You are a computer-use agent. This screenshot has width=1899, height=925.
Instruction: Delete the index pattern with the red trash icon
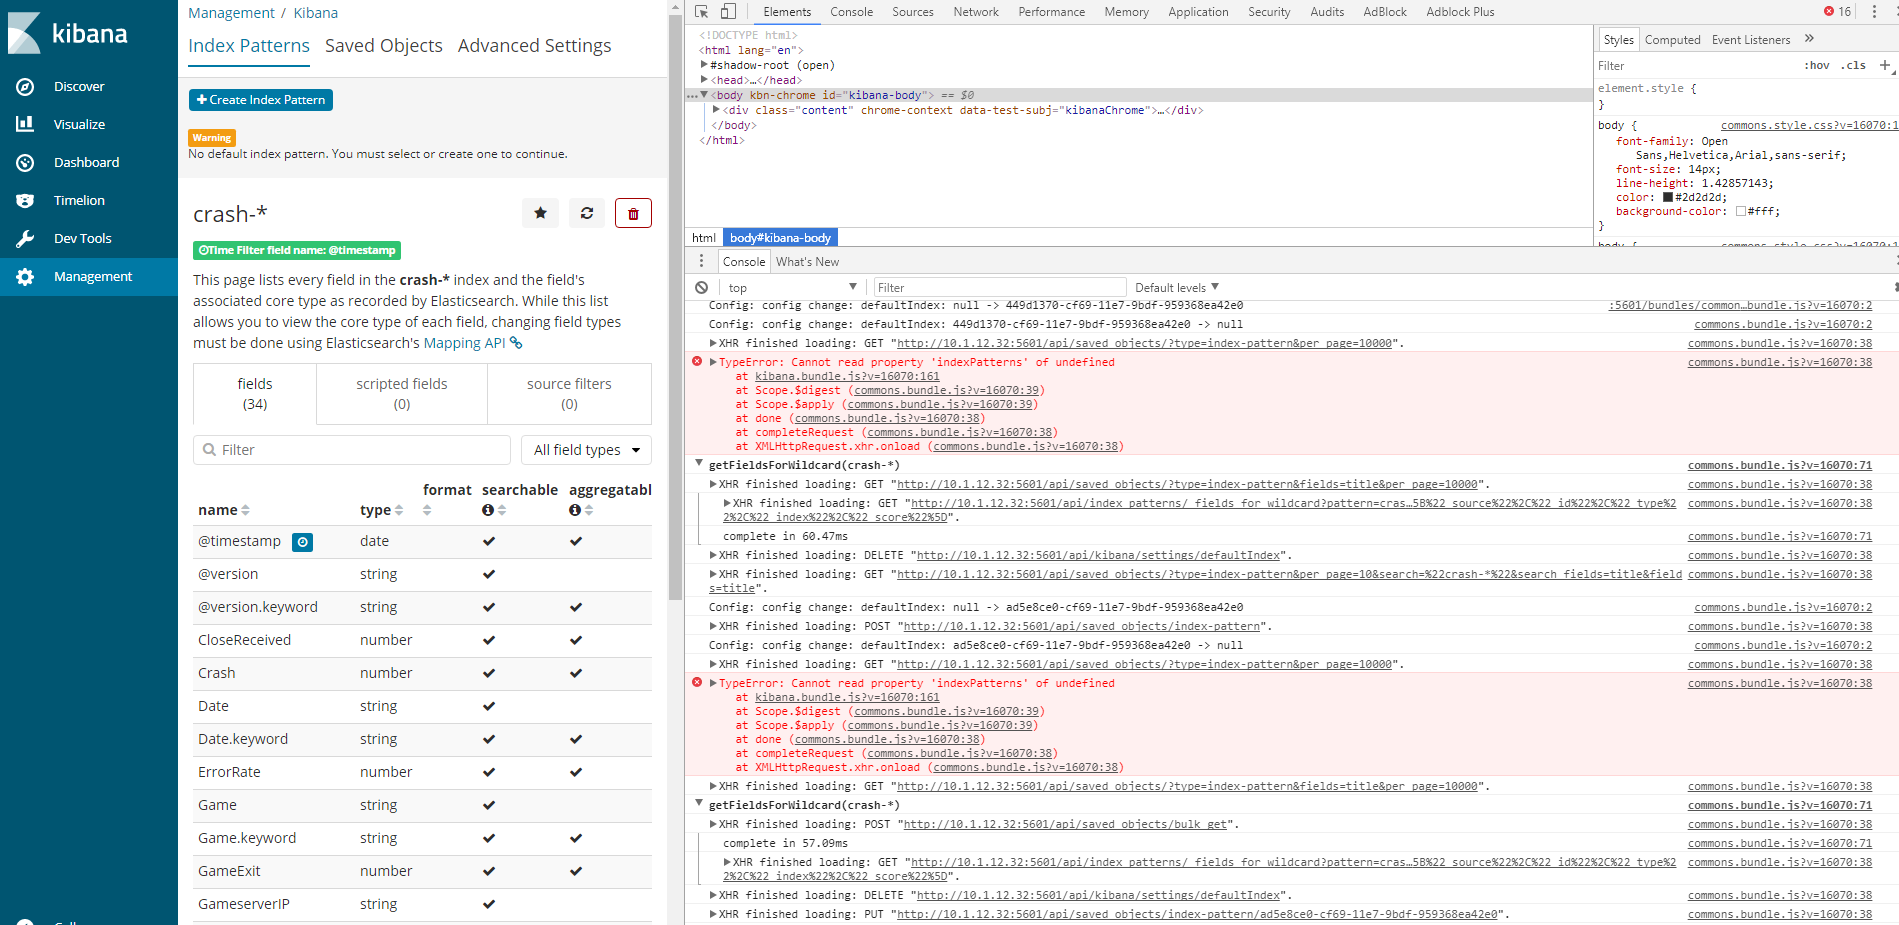(x=633, y=213)
